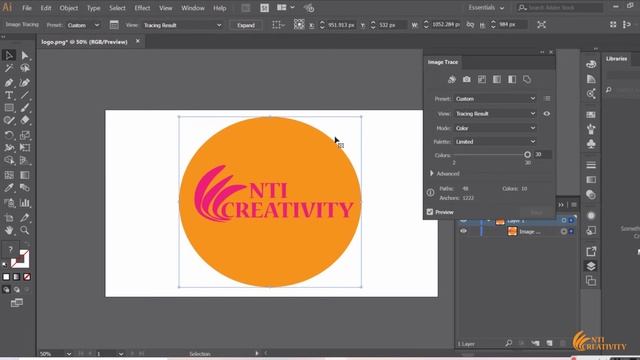The image size is (640, 360).
Task: Select the Paintbrush tool
Action: [x=24, y=108]
